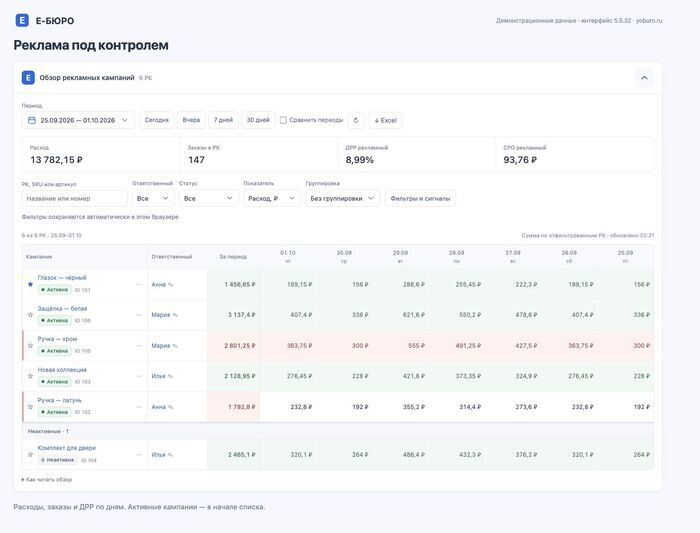Click Неактивна badge of Комплект для двери

click(57, 460)
